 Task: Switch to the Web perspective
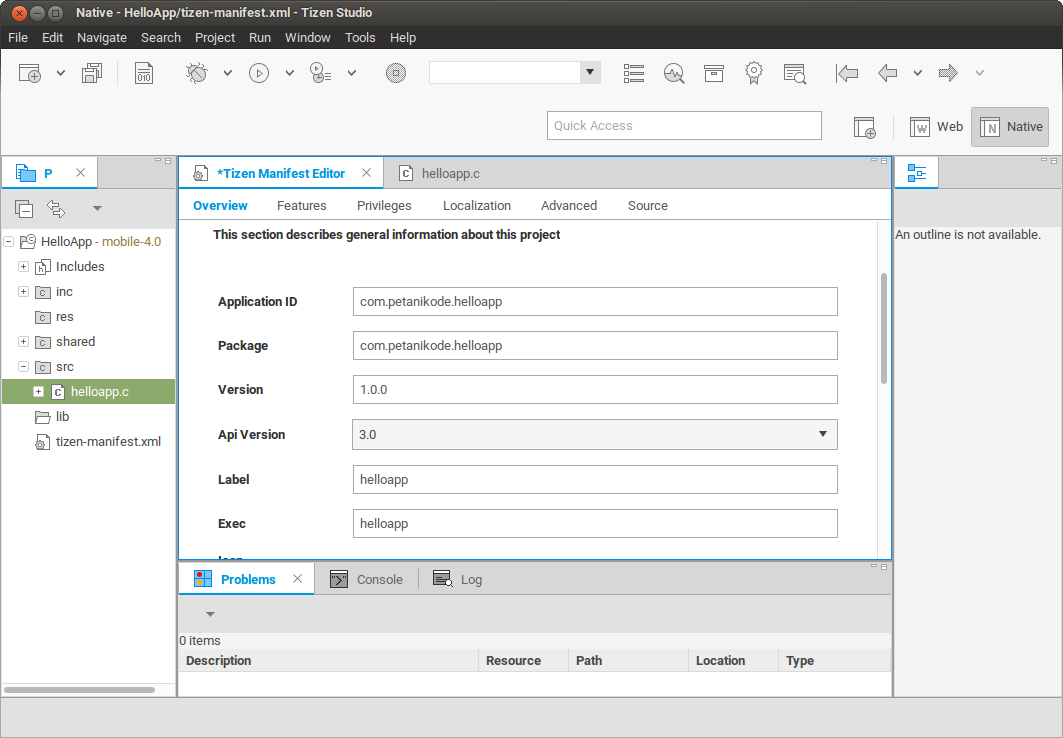tap(936, 127)
